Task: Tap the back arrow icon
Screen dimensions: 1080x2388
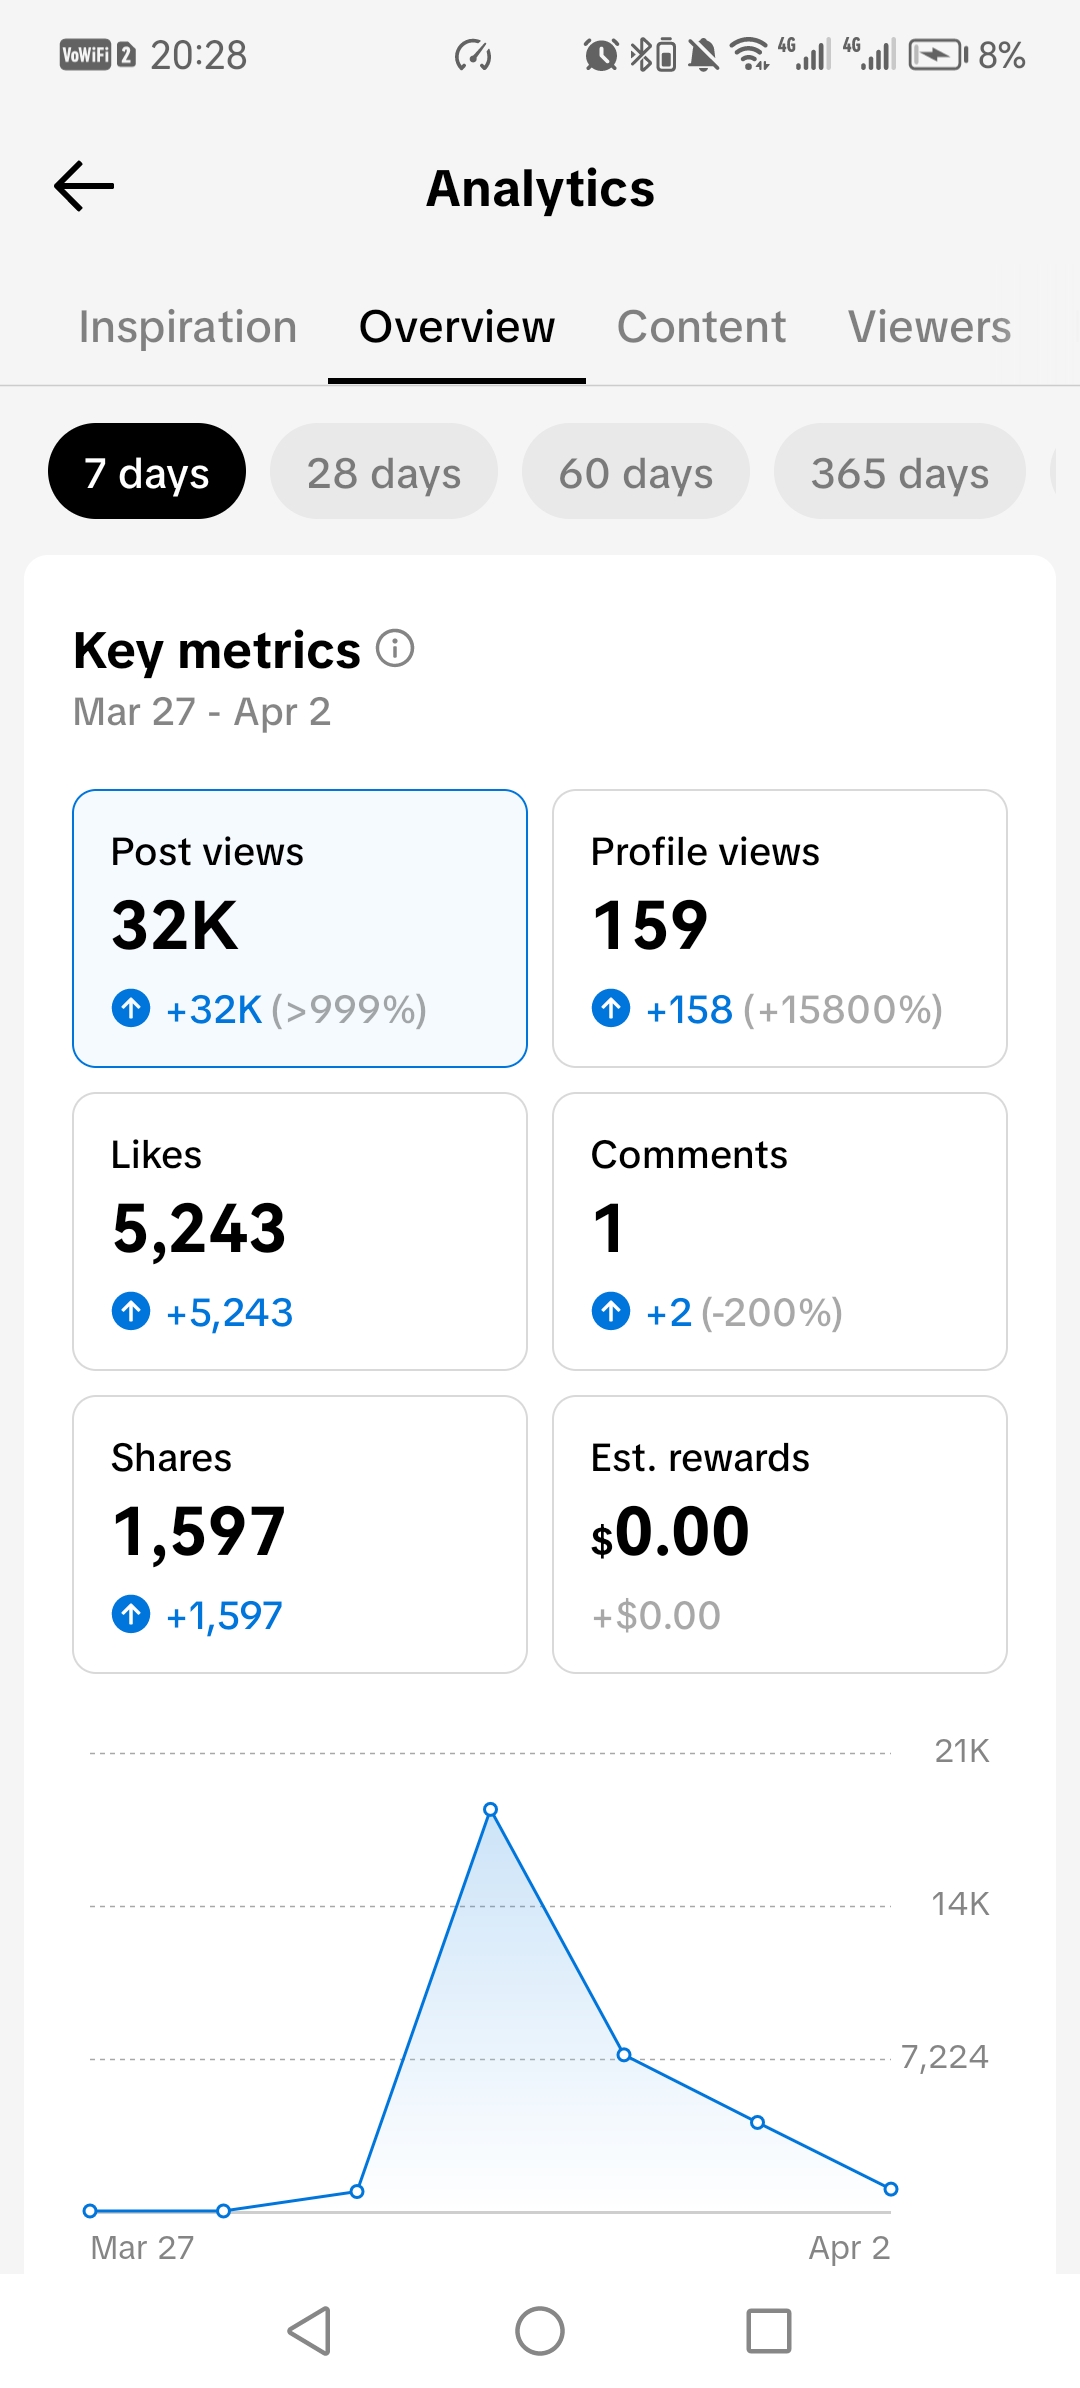Action: (84, 187)
